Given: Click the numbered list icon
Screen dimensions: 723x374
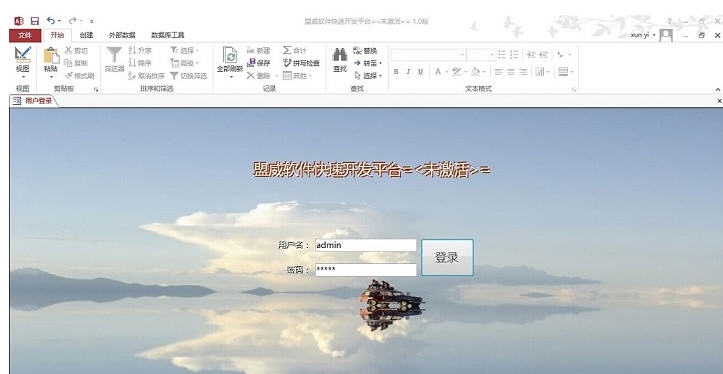Looking at the screenshot, I should 514,55.
